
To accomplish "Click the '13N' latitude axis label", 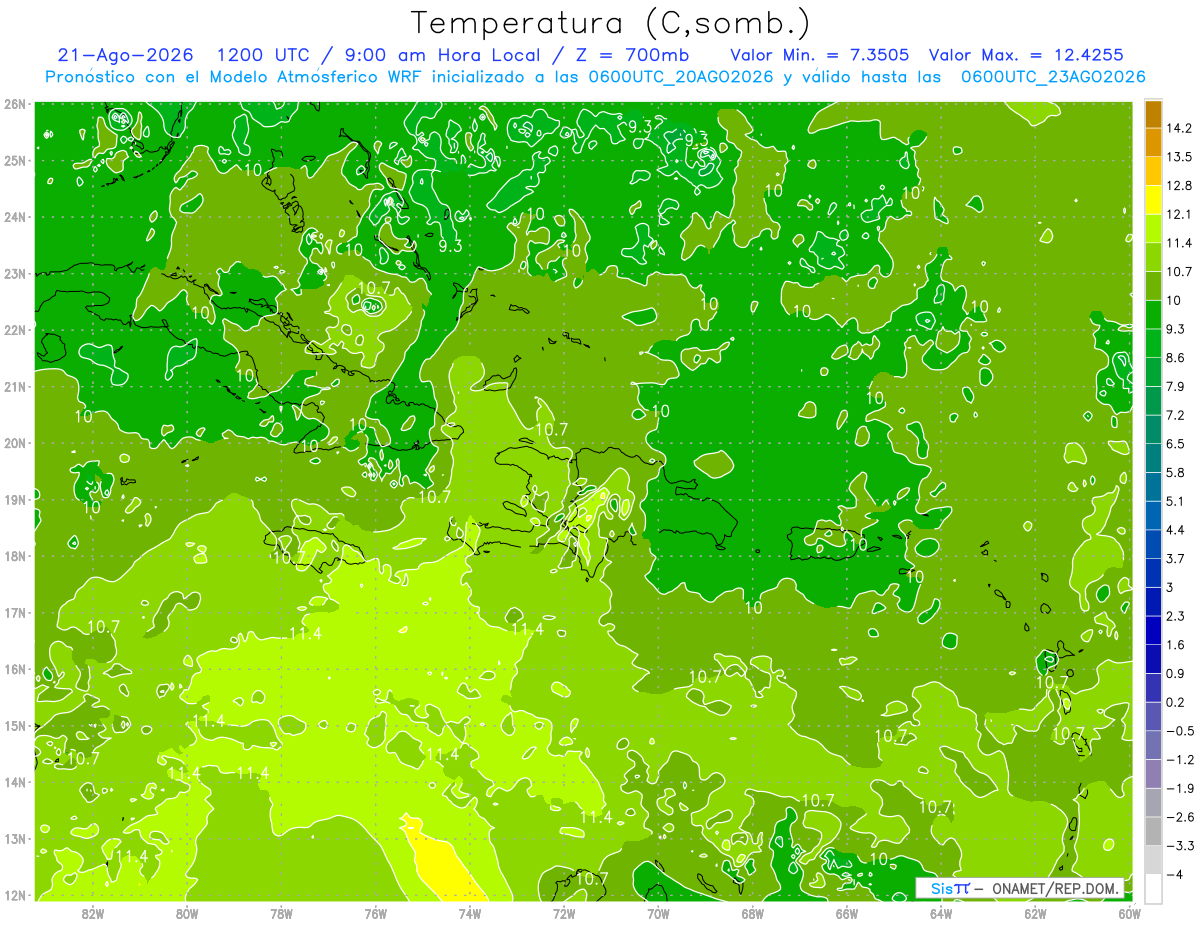I will [x=15, y=838].
